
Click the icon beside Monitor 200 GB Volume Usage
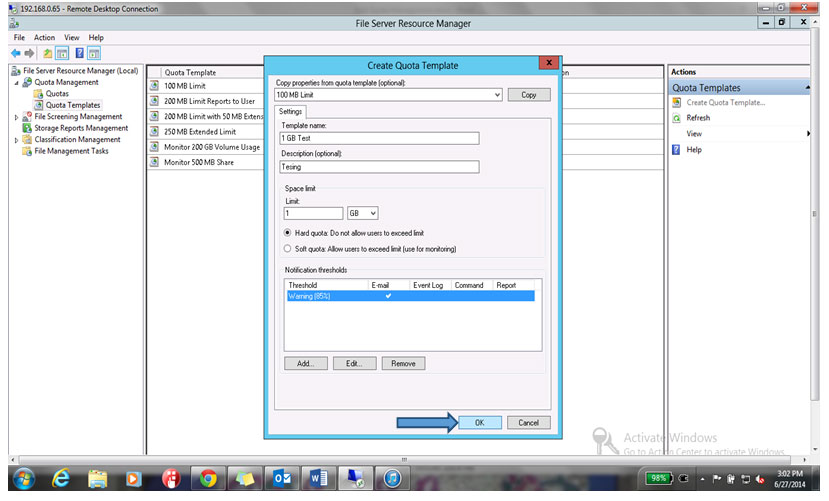(x=154, y=147)
